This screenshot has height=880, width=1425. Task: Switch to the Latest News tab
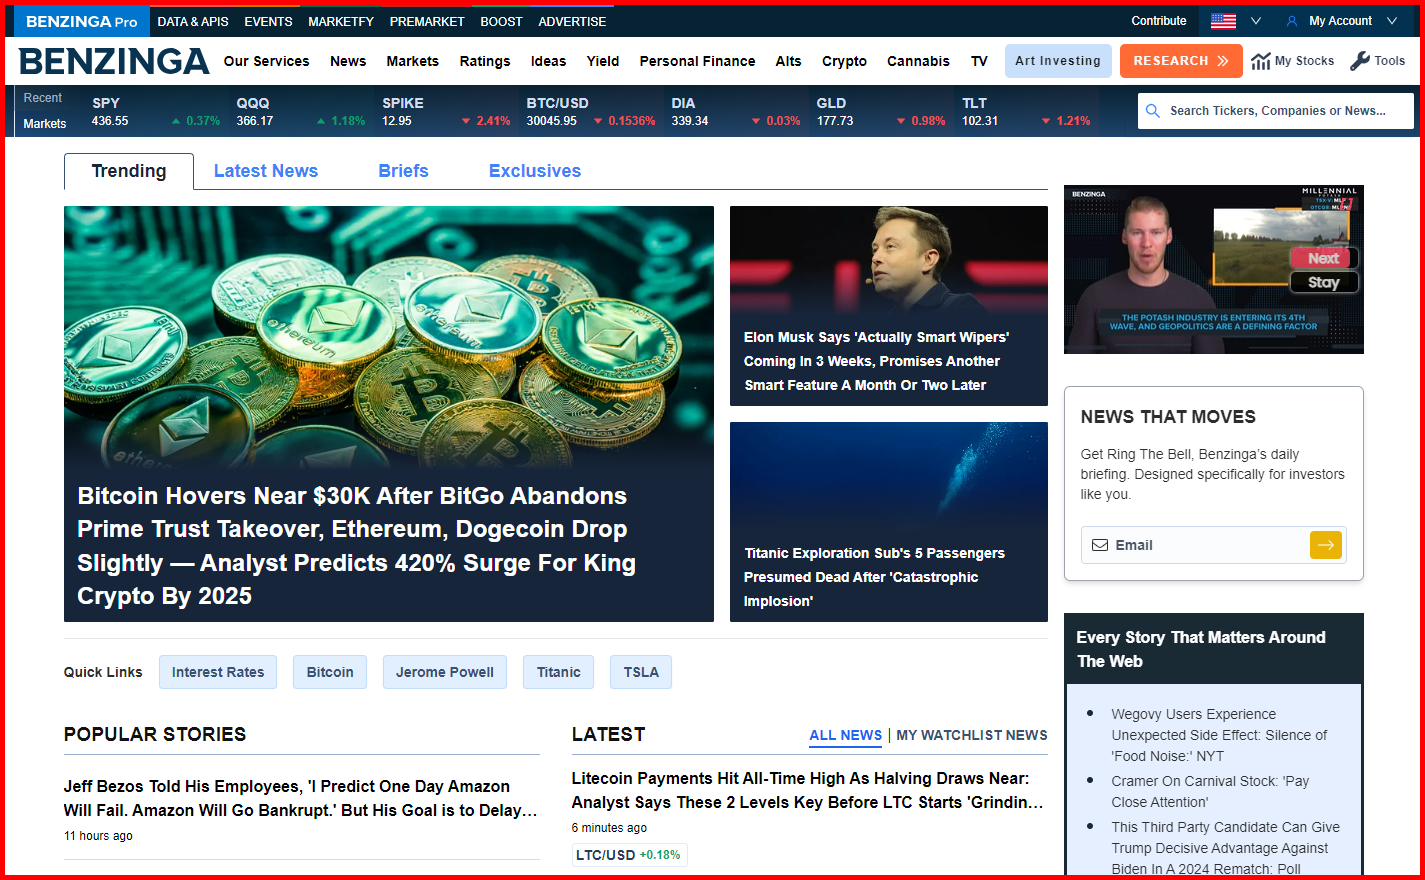pyautogui.click(x=265, y=171)
